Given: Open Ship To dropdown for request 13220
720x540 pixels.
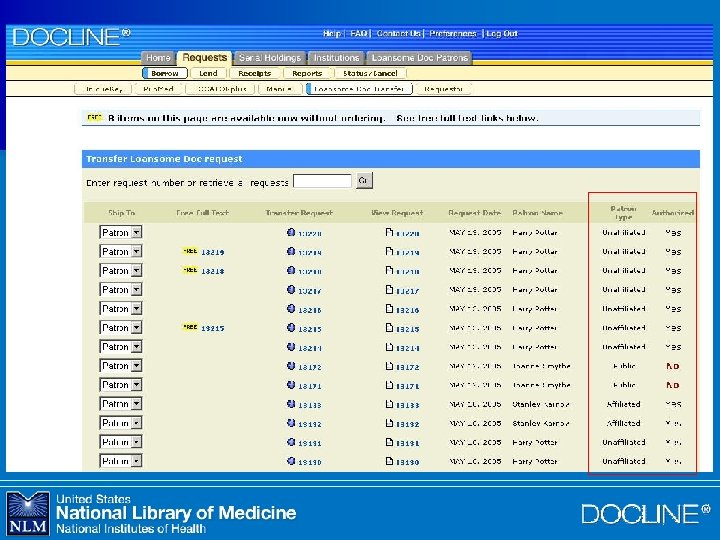Looking at the screenshot, I should (121, 232).
